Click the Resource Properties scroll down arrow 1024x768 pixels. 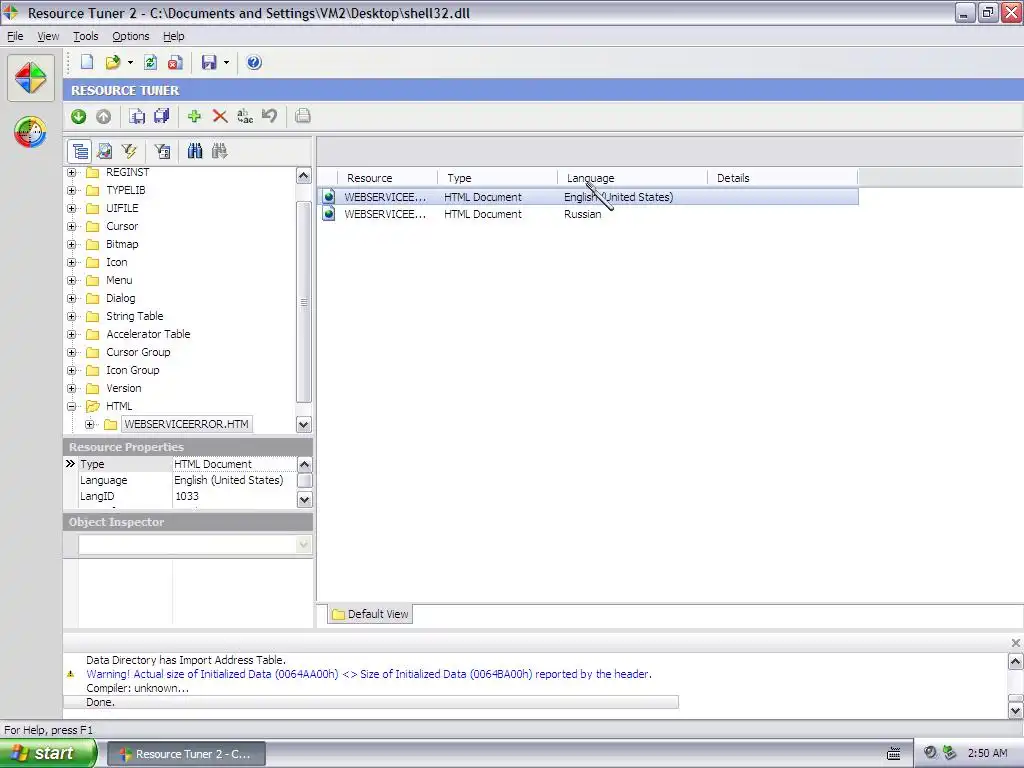tap(304, 500)
